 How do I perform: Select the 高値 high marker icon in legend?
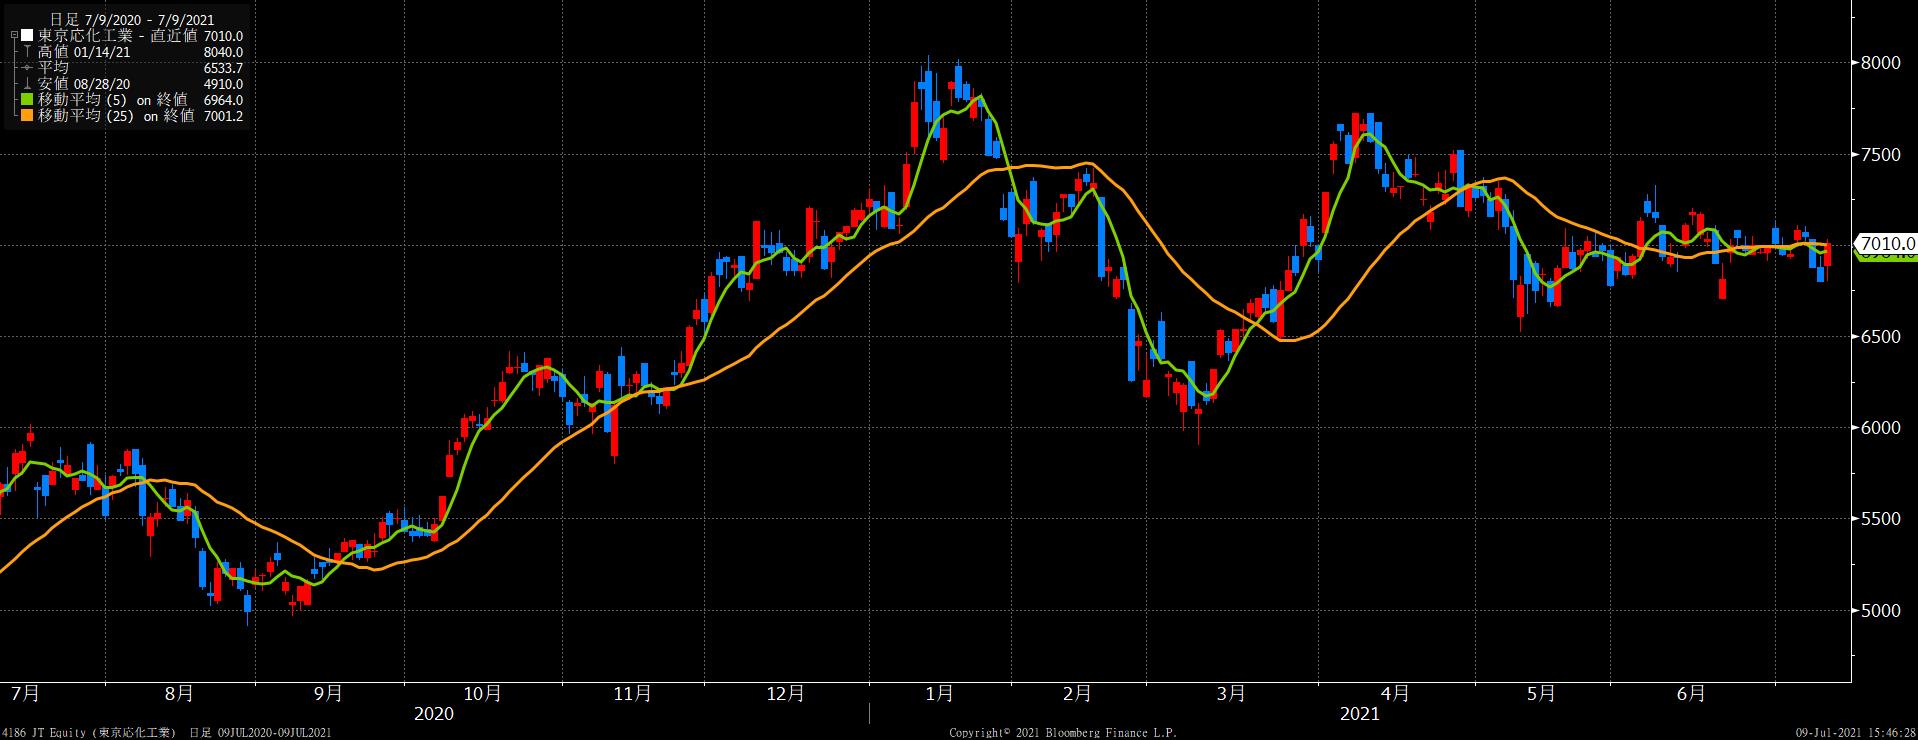point(27,52)
